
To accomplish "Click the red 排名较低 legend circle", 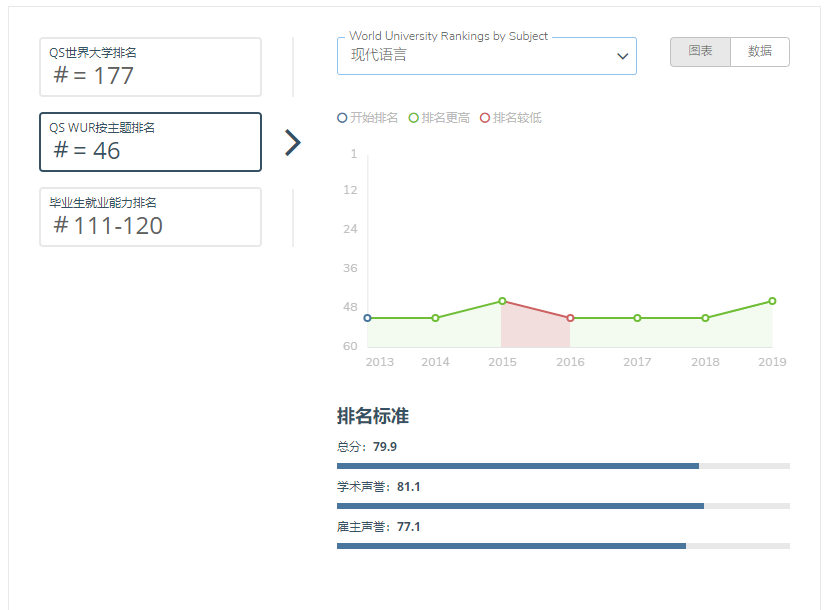I will coord(485,118).
